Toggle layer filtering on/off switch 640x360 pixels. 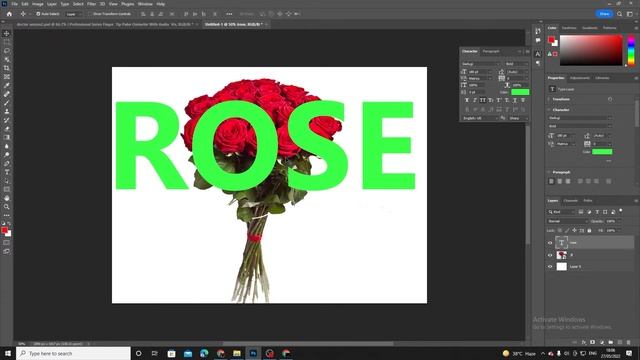pyautogui.click(x=621, y=211)
